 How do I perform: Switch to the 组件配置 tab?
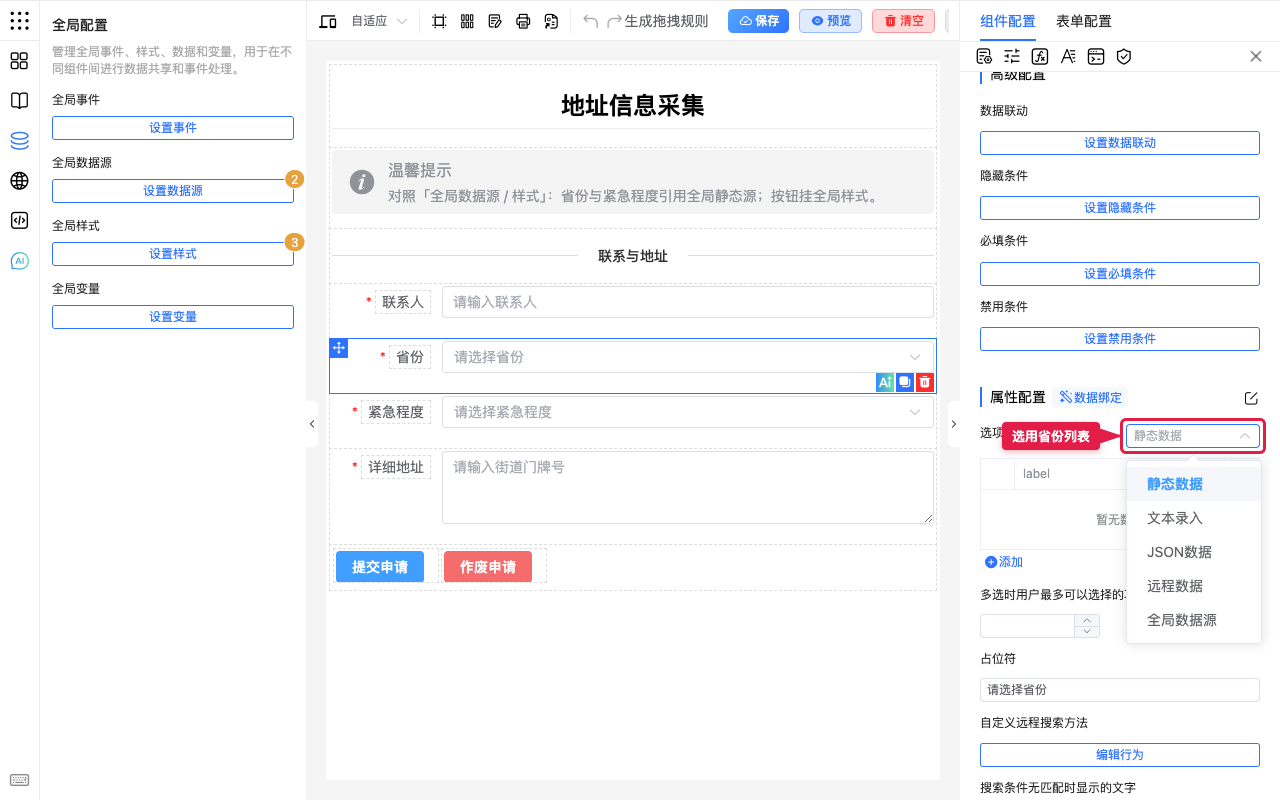point(1008,21)
